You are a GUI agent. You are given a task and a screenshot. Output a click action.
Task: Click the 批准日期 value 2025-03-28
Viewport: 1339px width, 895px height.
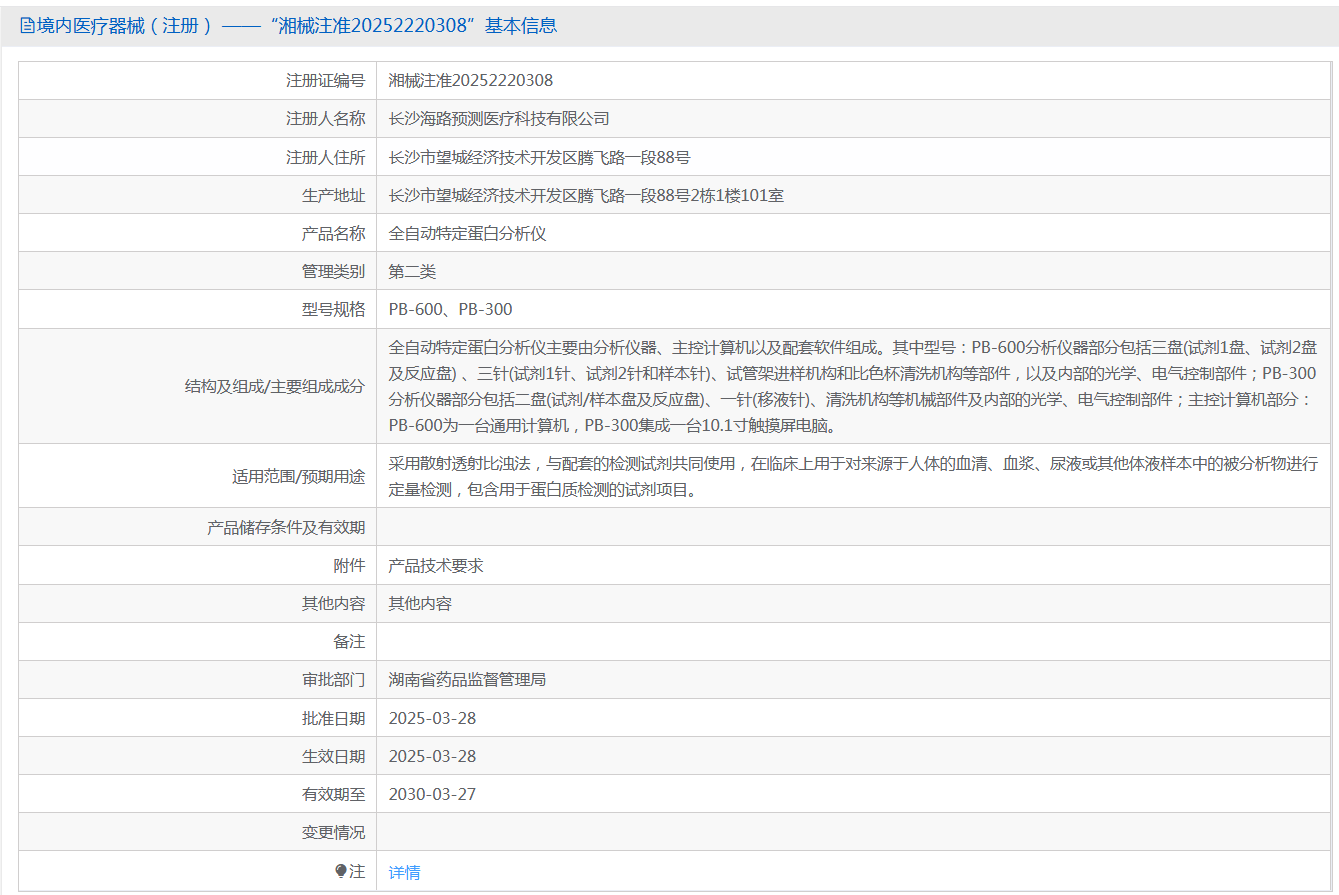[x=432, y=718]
